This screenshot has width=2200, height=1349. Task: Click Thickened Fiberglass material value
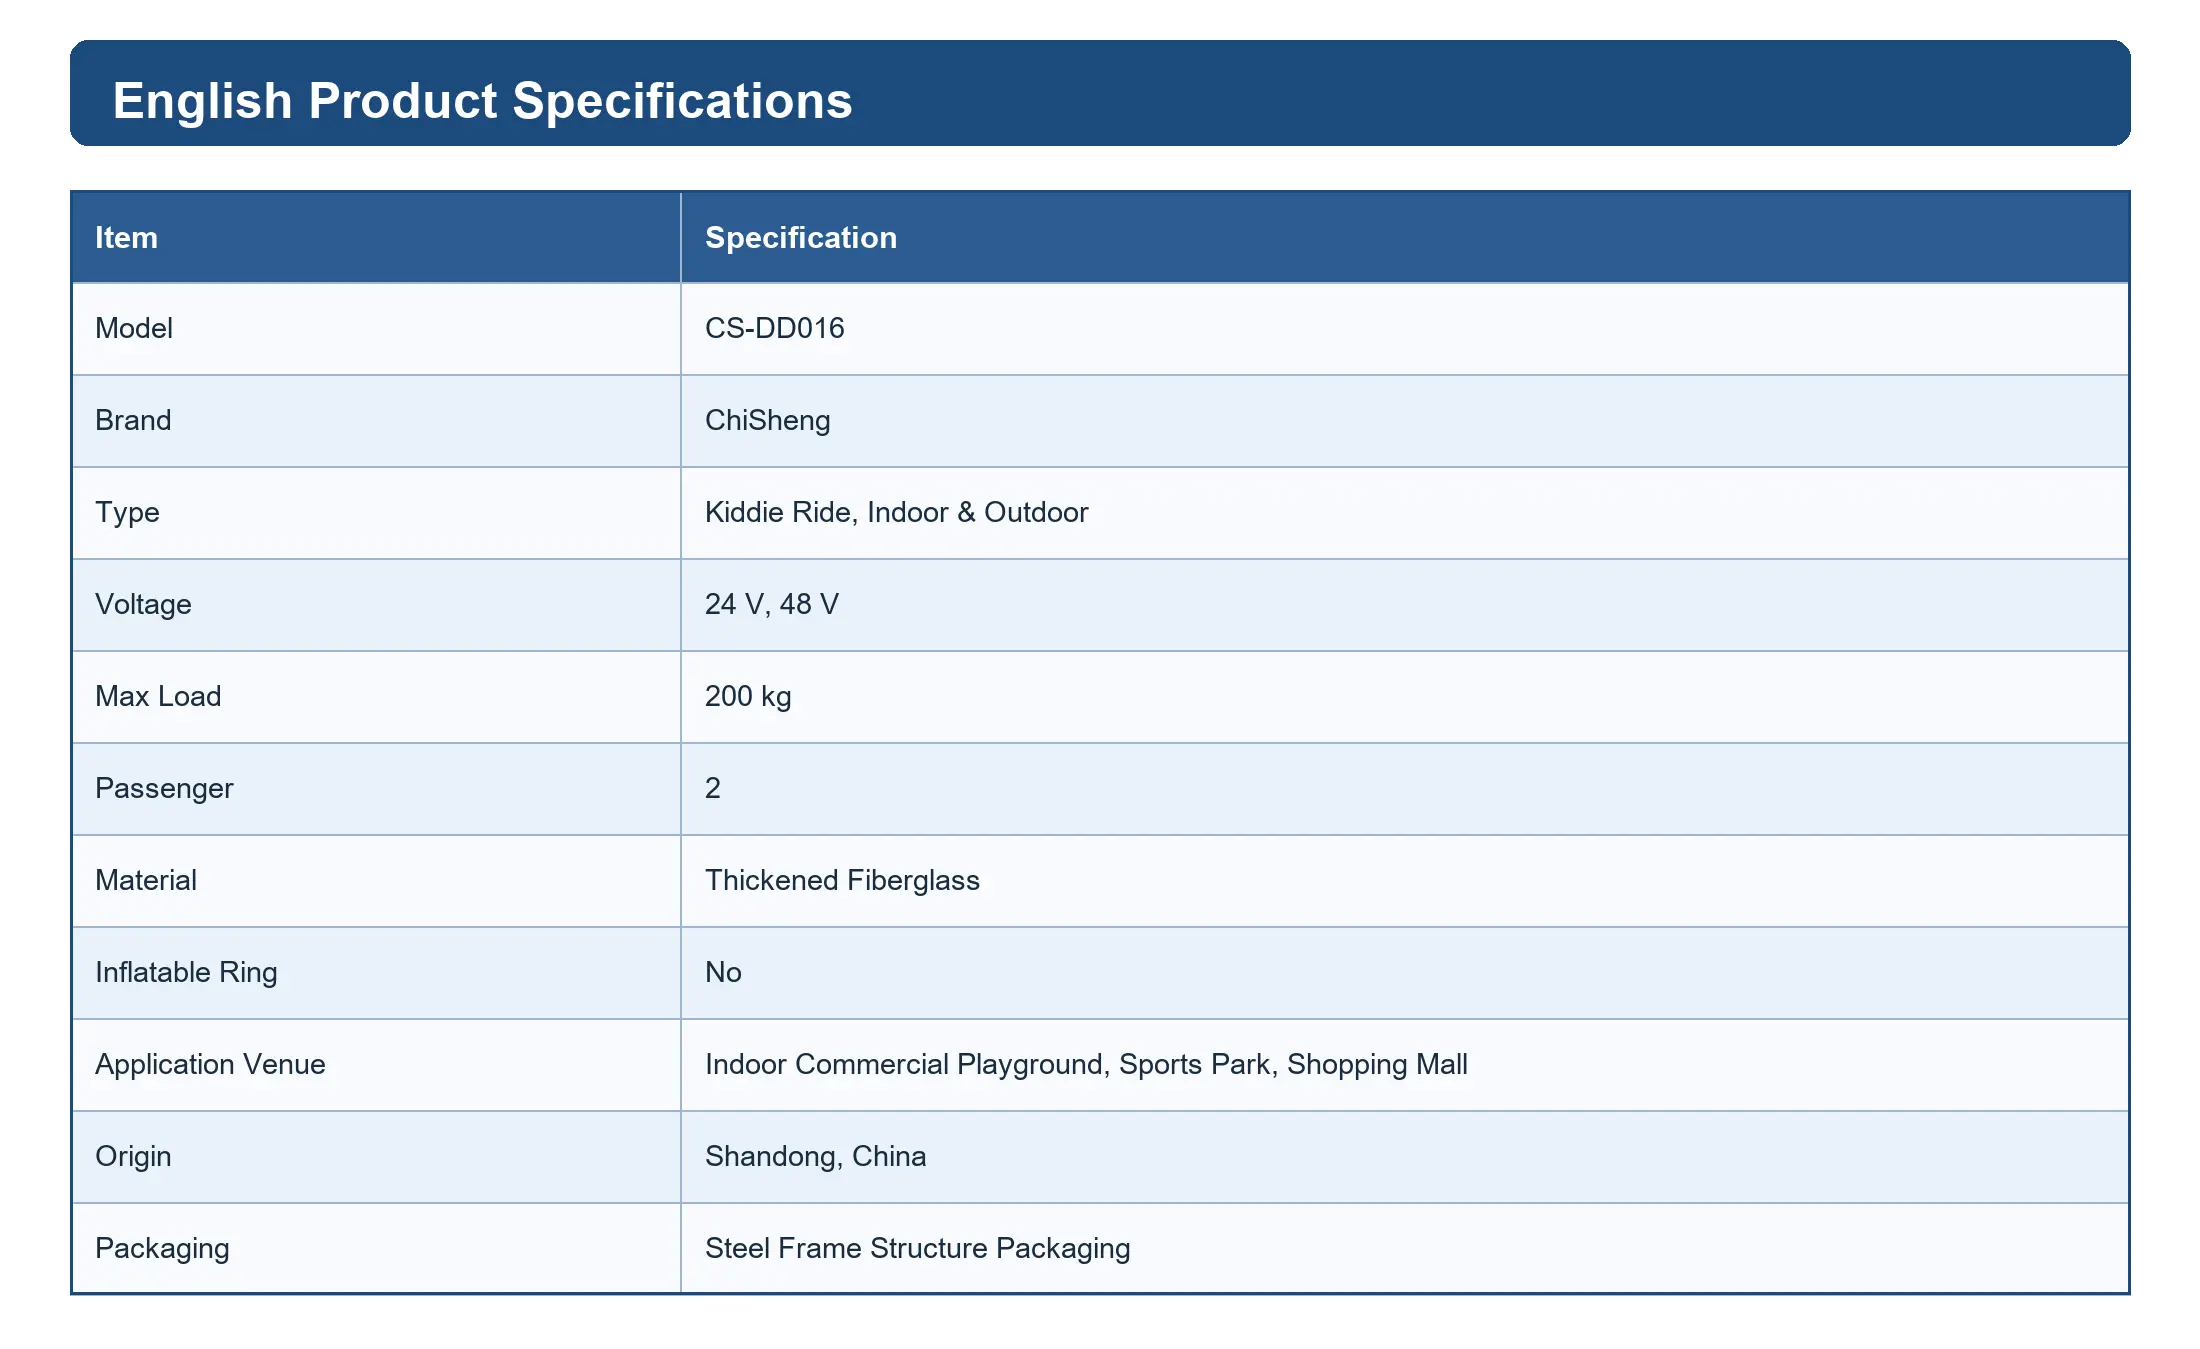coord(842,880)
